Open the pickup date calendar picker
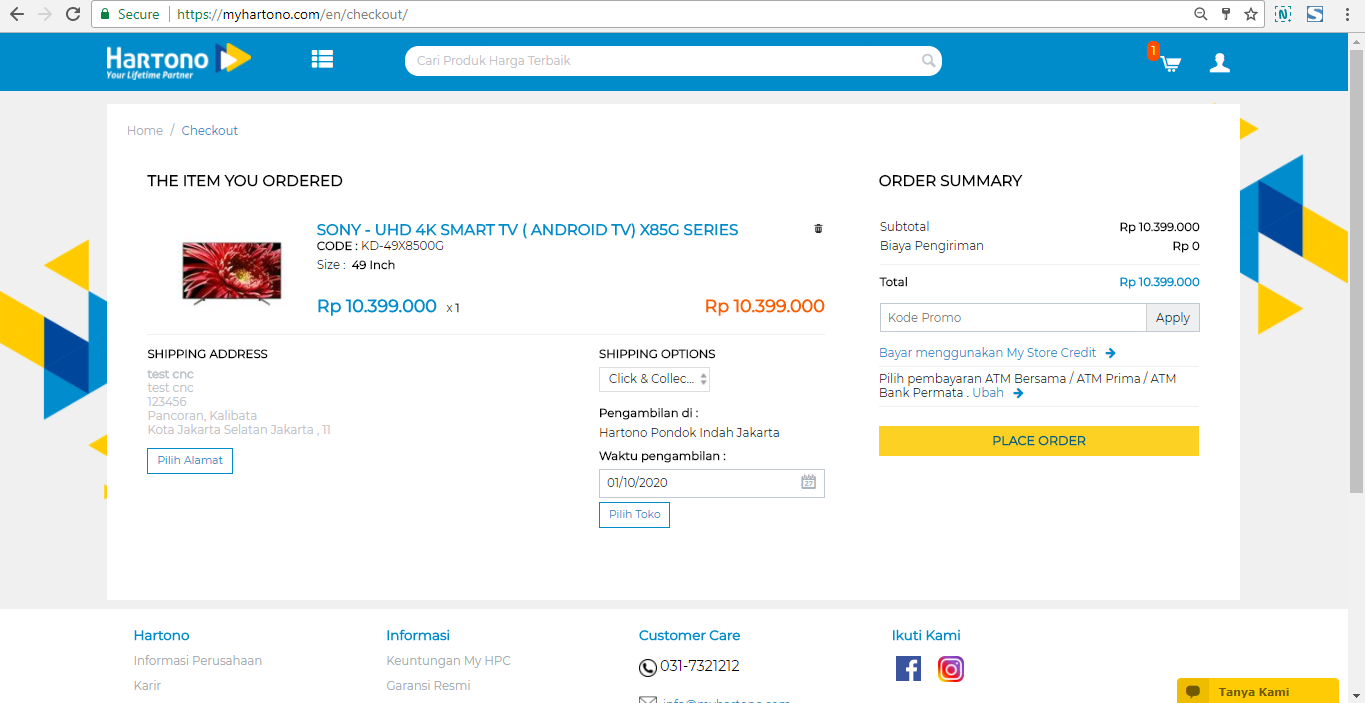Image resolution: width=1365 pixels, height=703 pixels. (x=808, y=482)
